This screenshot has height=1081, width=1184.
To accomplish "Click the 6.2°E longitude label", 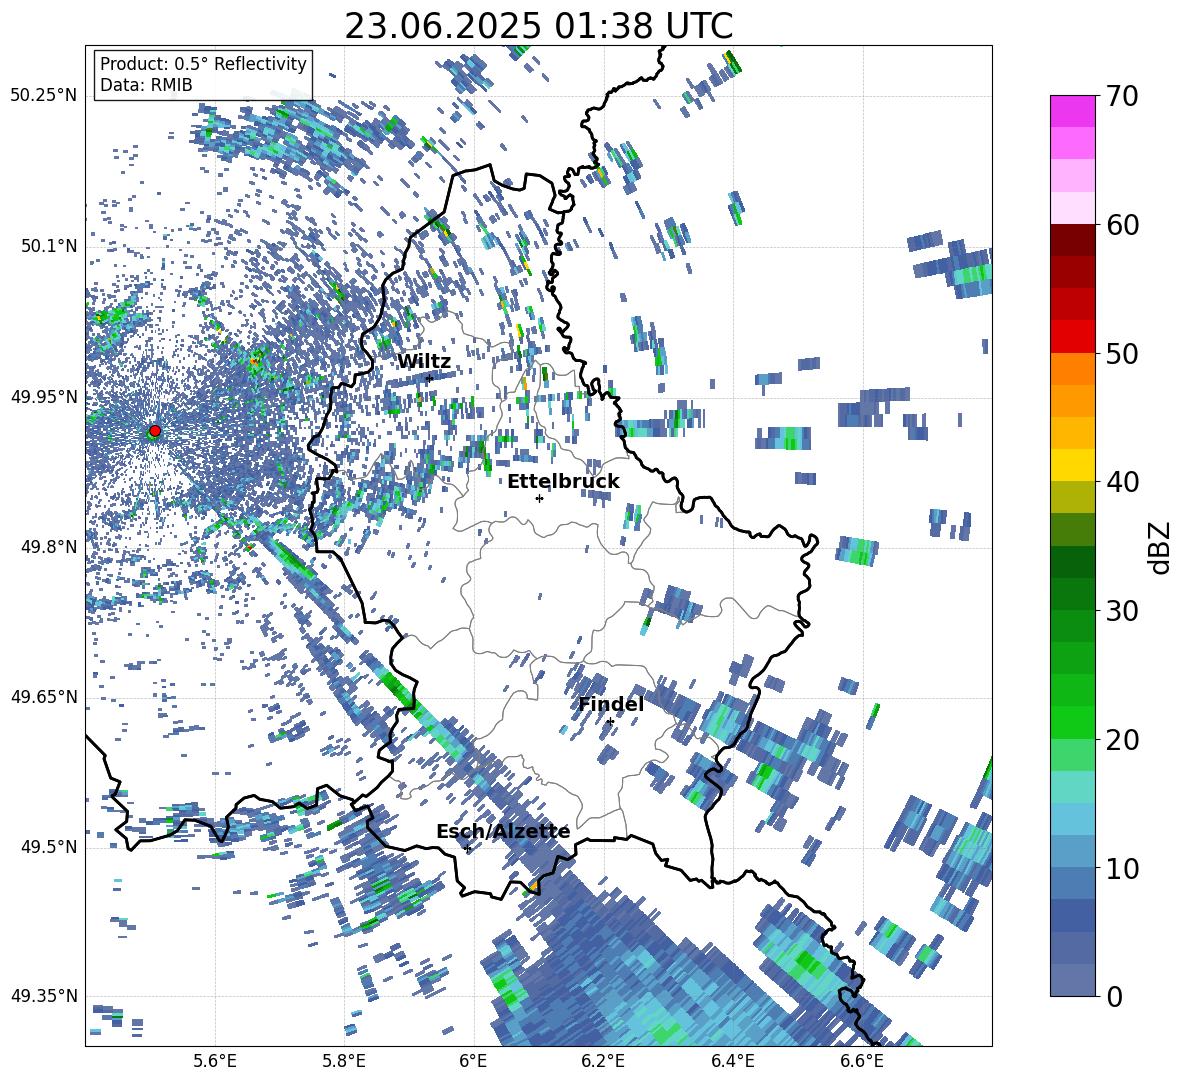I will 603,1061.
